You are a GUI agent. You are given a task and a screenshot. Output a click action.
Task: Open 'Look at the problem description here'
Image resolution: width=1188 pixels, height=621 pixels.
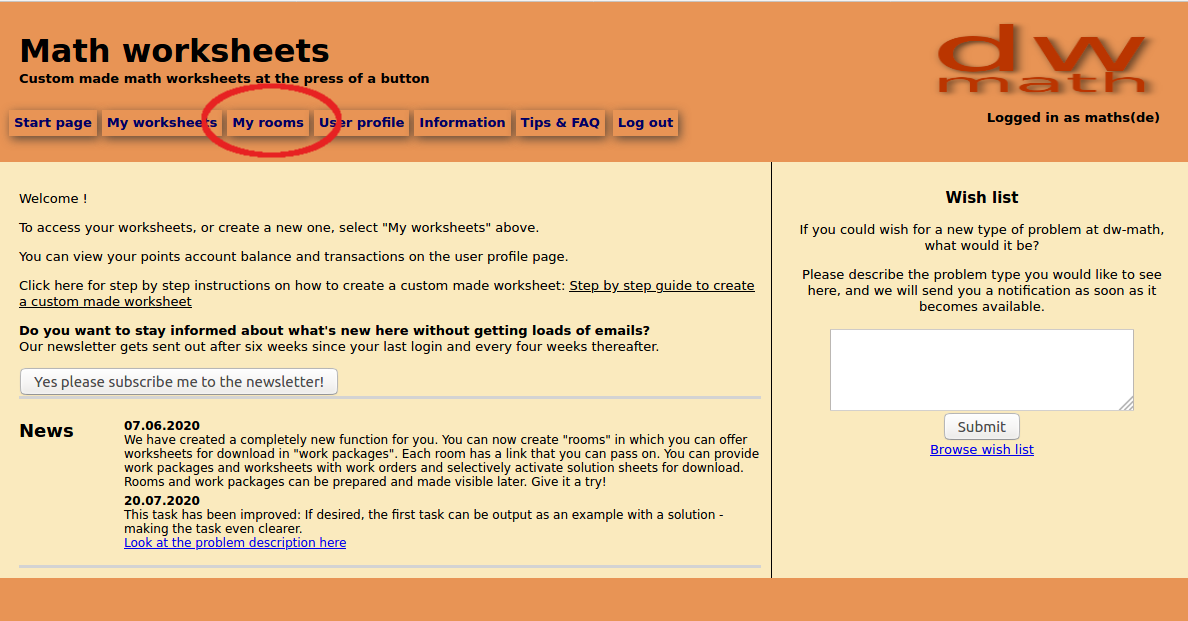point(235,542)
